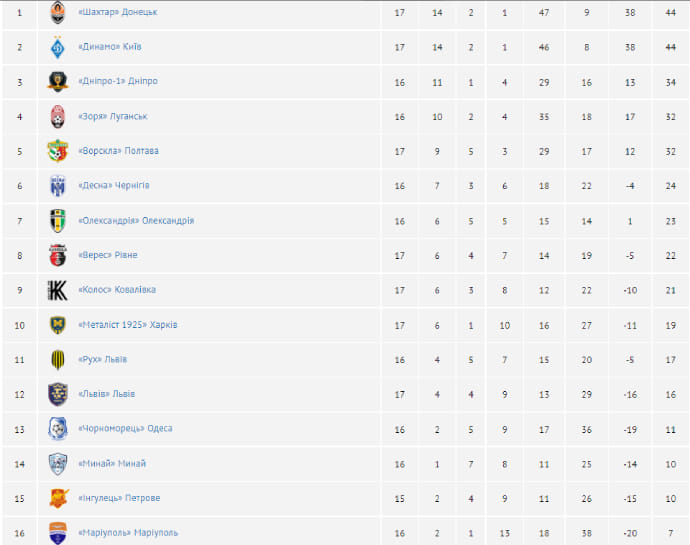Image resolution: width=690 pixels, height=545 pixels.
Task: Click the Dnipro-1 club crest
Action: tap(58, 82)
